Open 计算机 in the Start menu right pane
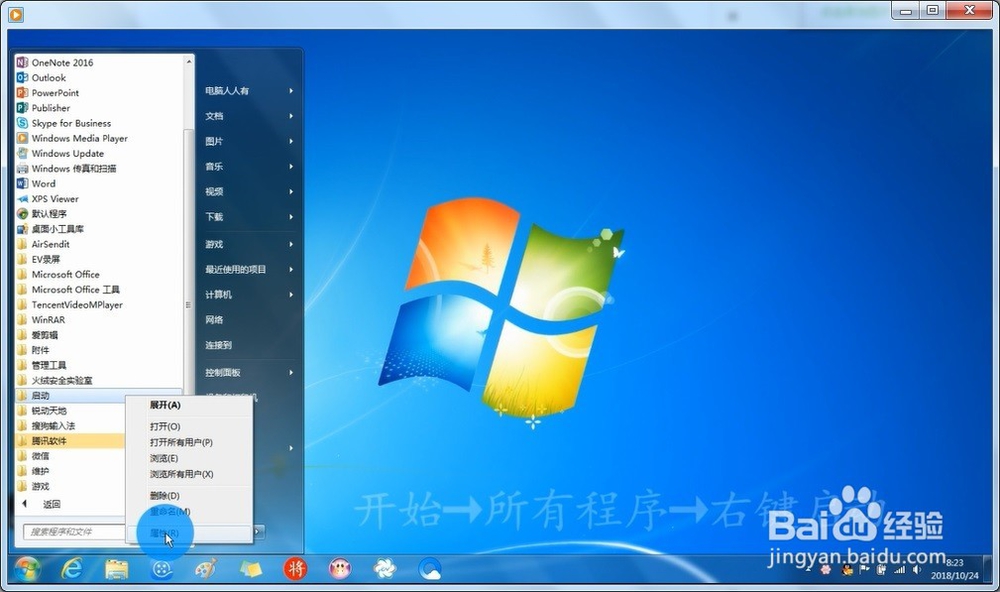 click(x=218, y=295)
